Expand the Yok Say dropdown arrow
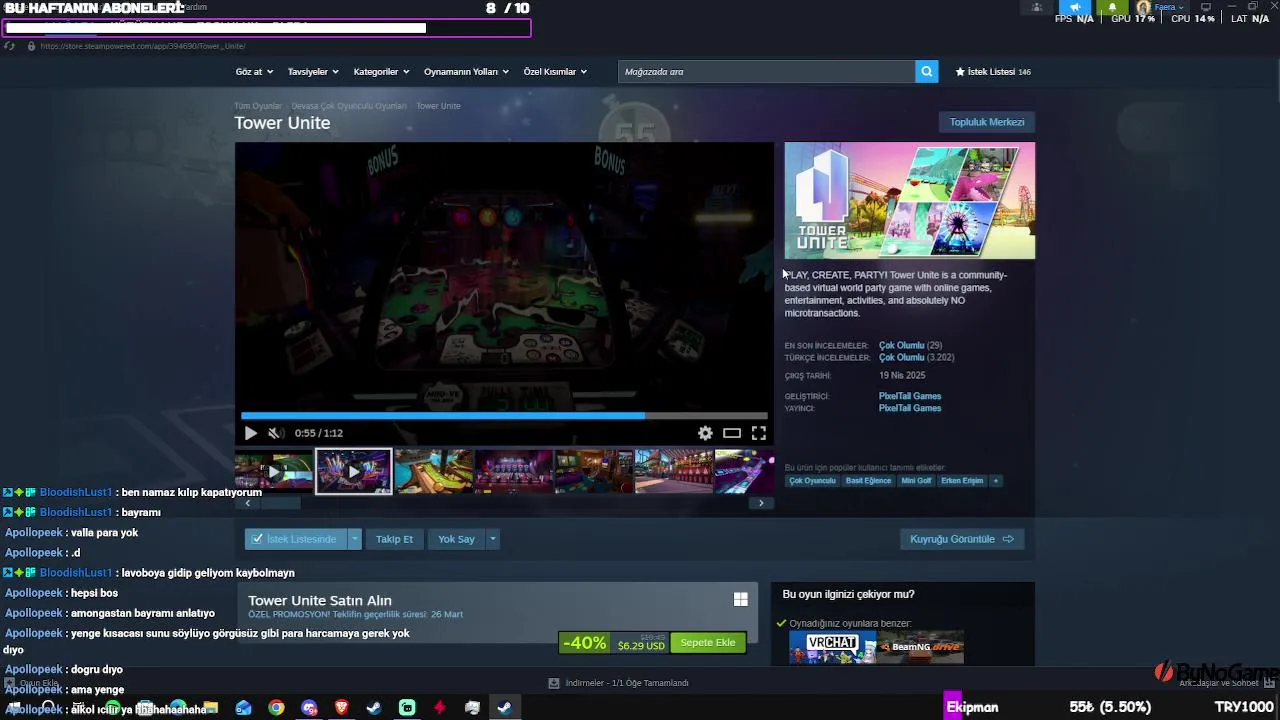 click(492, 539)
